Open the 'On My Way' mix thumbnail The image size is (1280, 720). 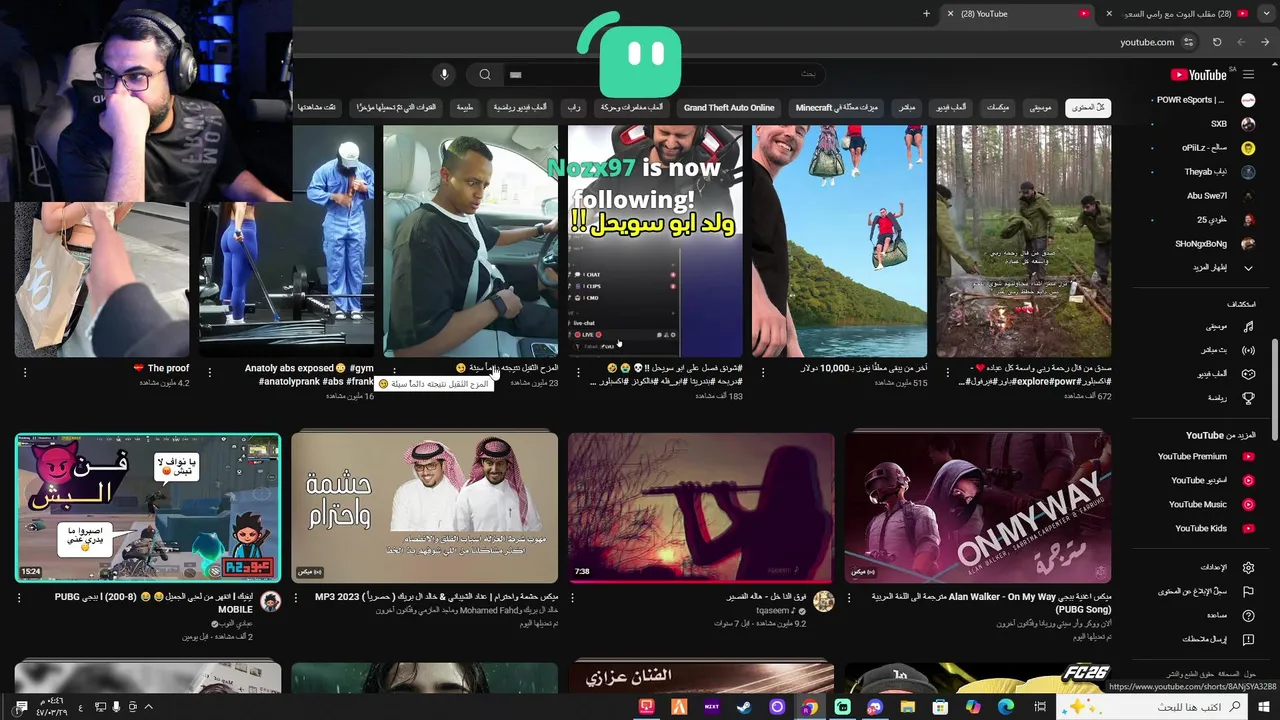(978, 507)
